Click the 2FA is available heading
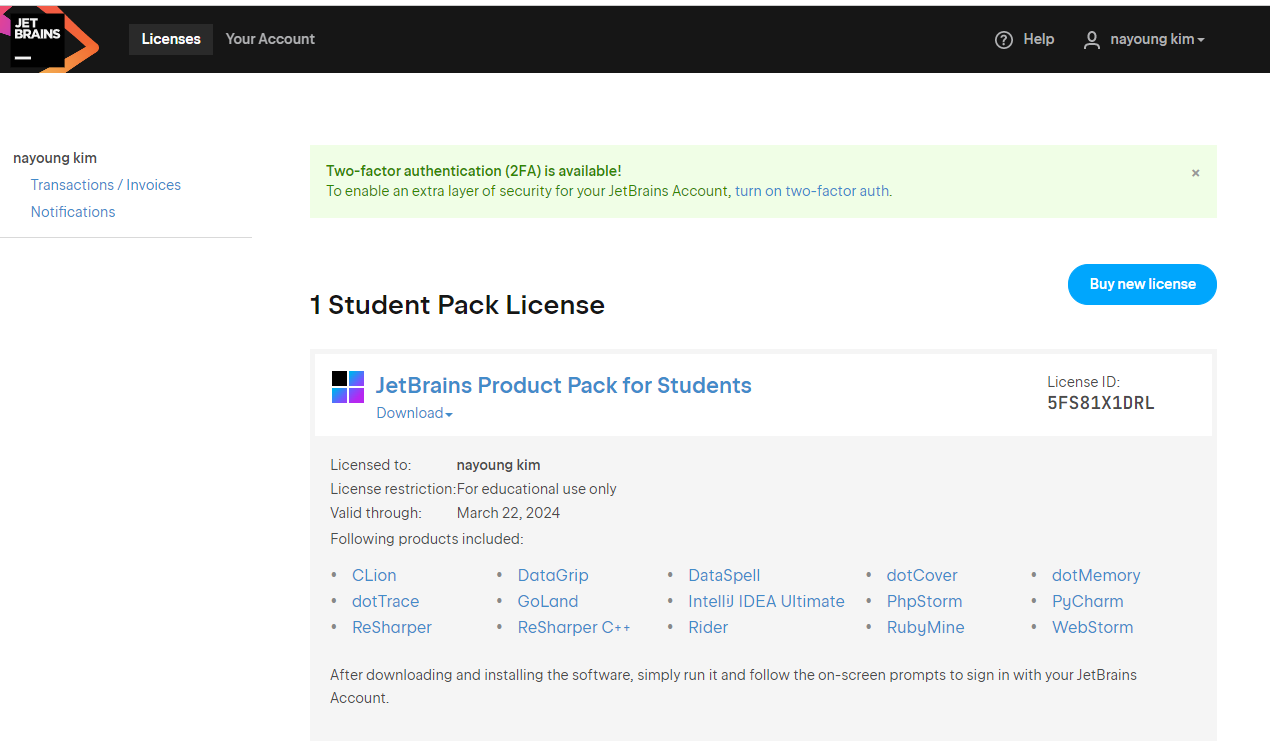Screen dimensions: 1270x744 (x=474, y=171)
